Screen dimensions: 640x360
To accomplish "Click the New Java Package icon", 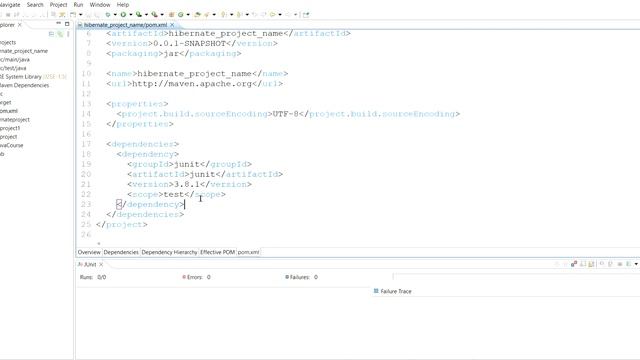I will [171, 14].
